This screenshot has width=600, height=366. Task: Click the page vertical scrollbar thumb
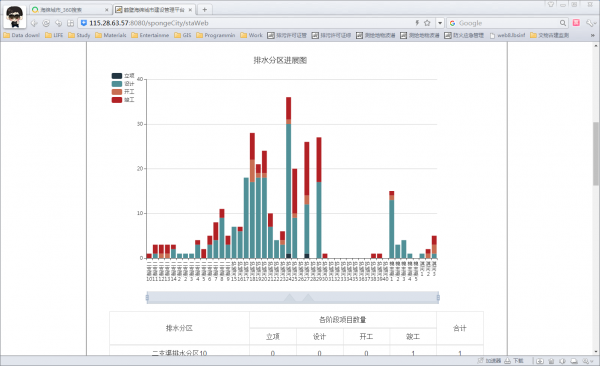tap(596, 153)
